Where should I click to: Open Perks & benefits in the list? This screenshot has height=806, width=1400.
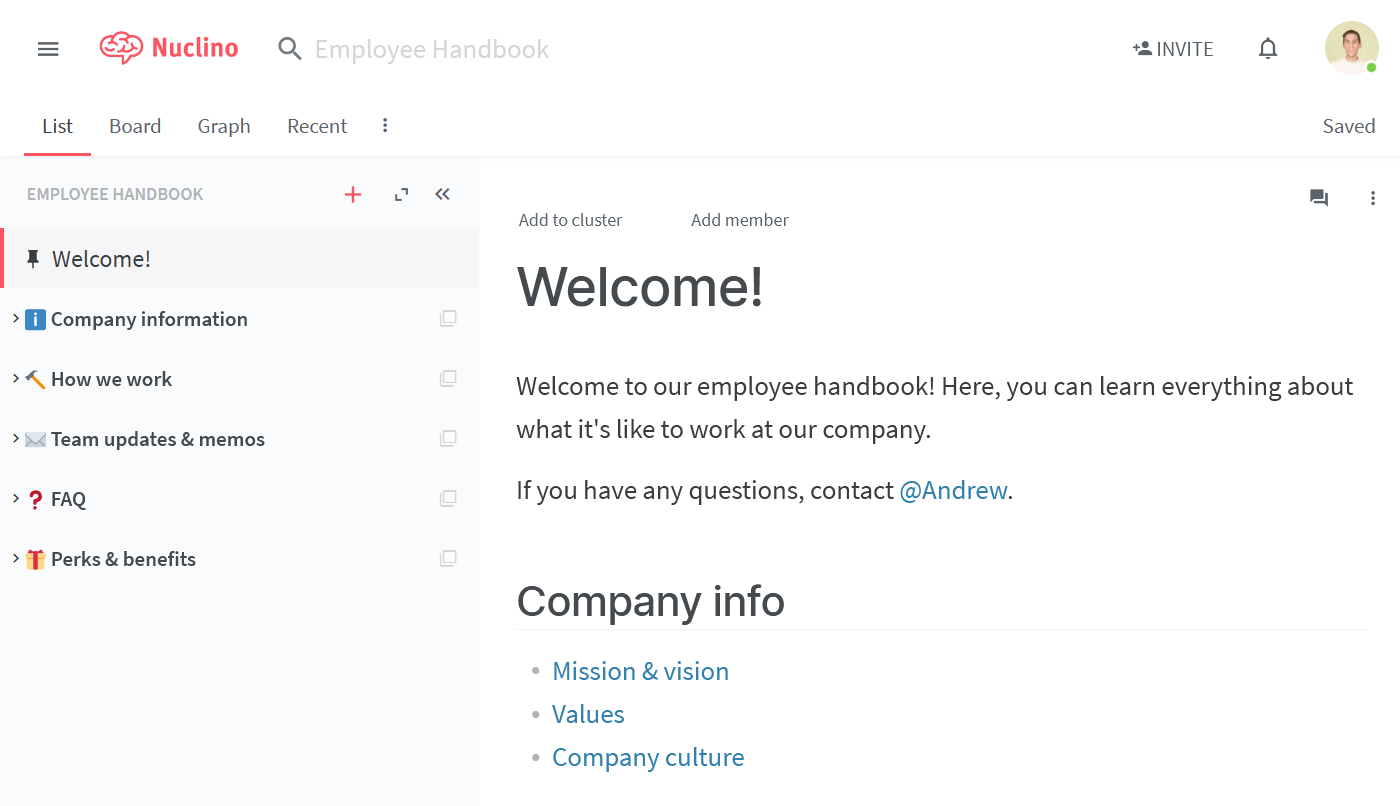click(x=123, y=559)
